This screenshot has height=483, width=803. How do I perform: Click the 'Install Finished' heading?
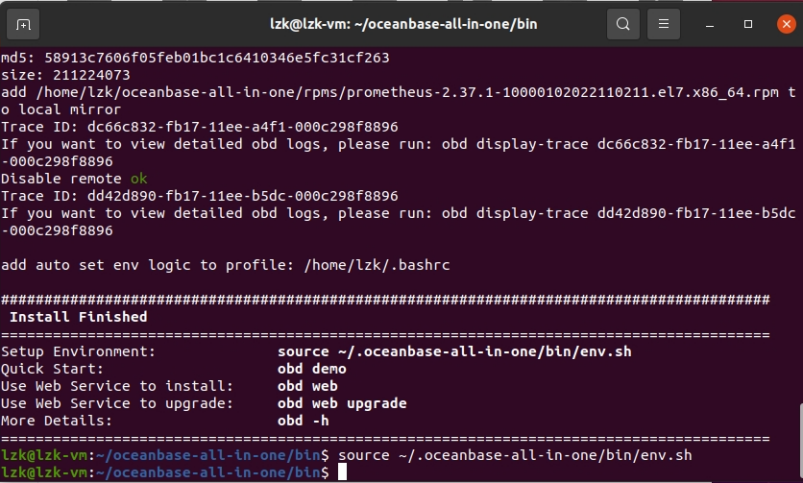78,317
